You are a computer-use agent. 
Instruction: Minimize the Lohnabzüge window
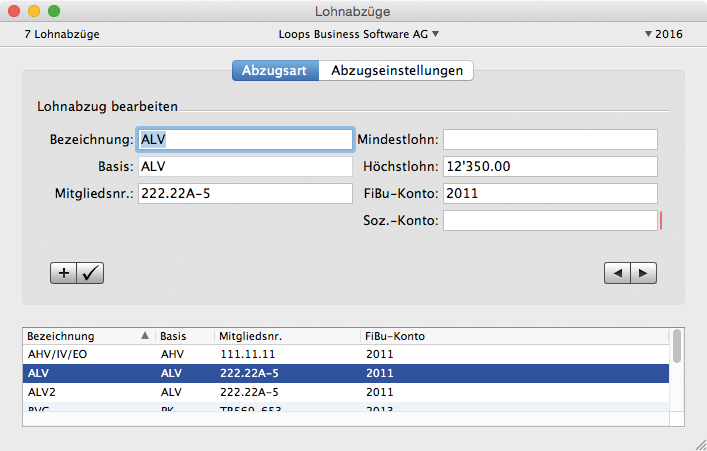click(x=34, y=11)
